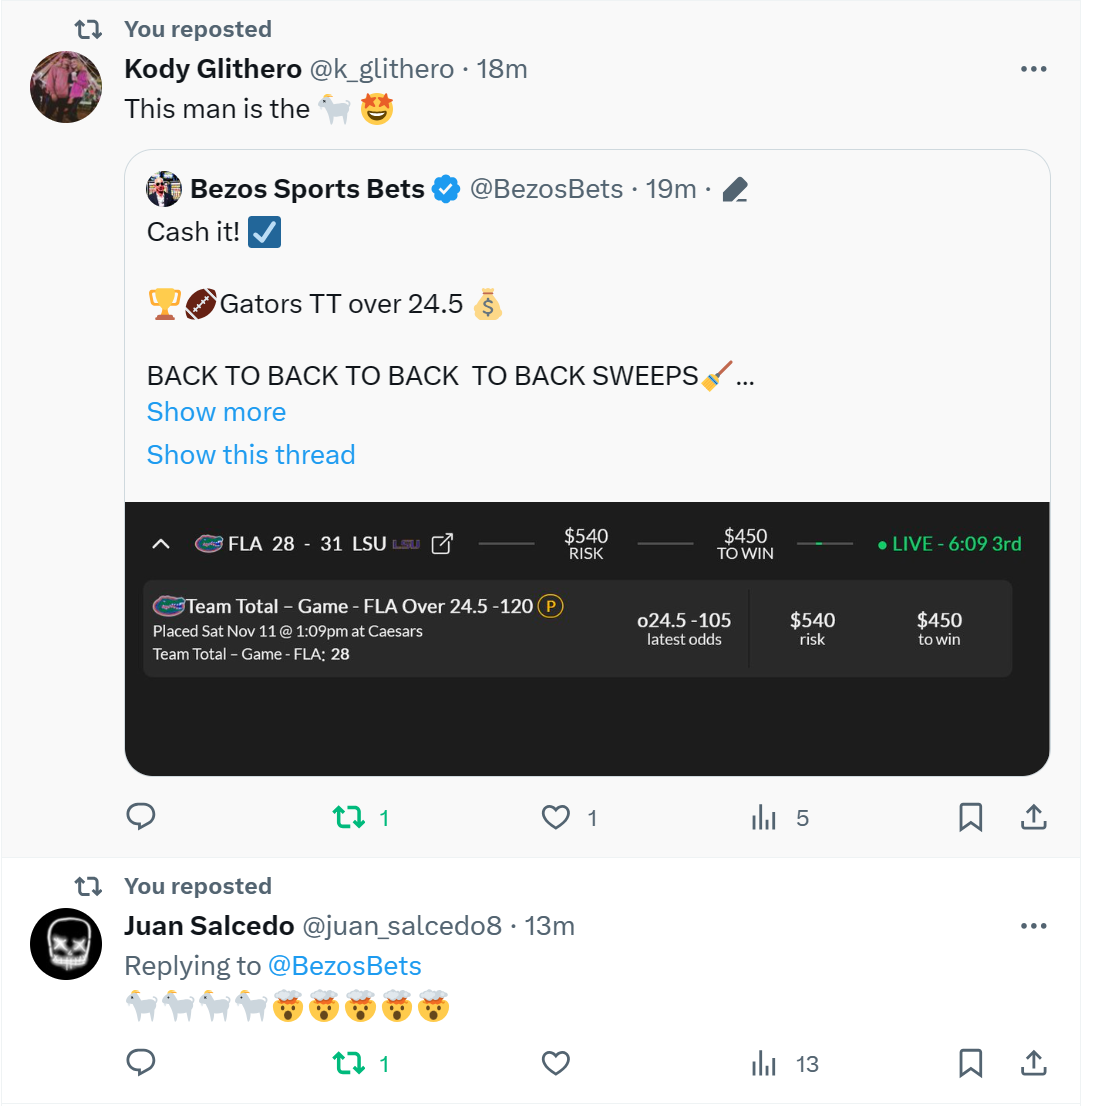This screenshot has width=1114, height=1106.
Task: Like Kody Glithero's post
Action: point(556,818)
